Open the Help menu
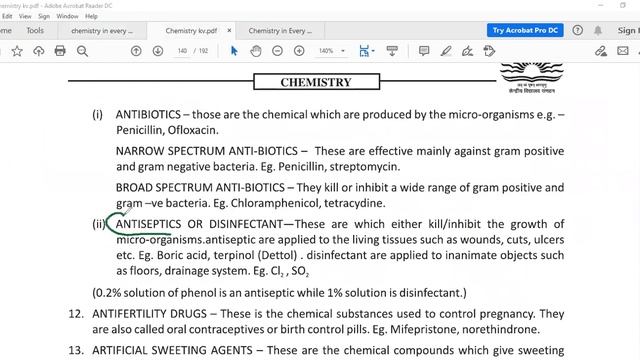This screenshot has width=640, height=360. [x=91, y=16]
